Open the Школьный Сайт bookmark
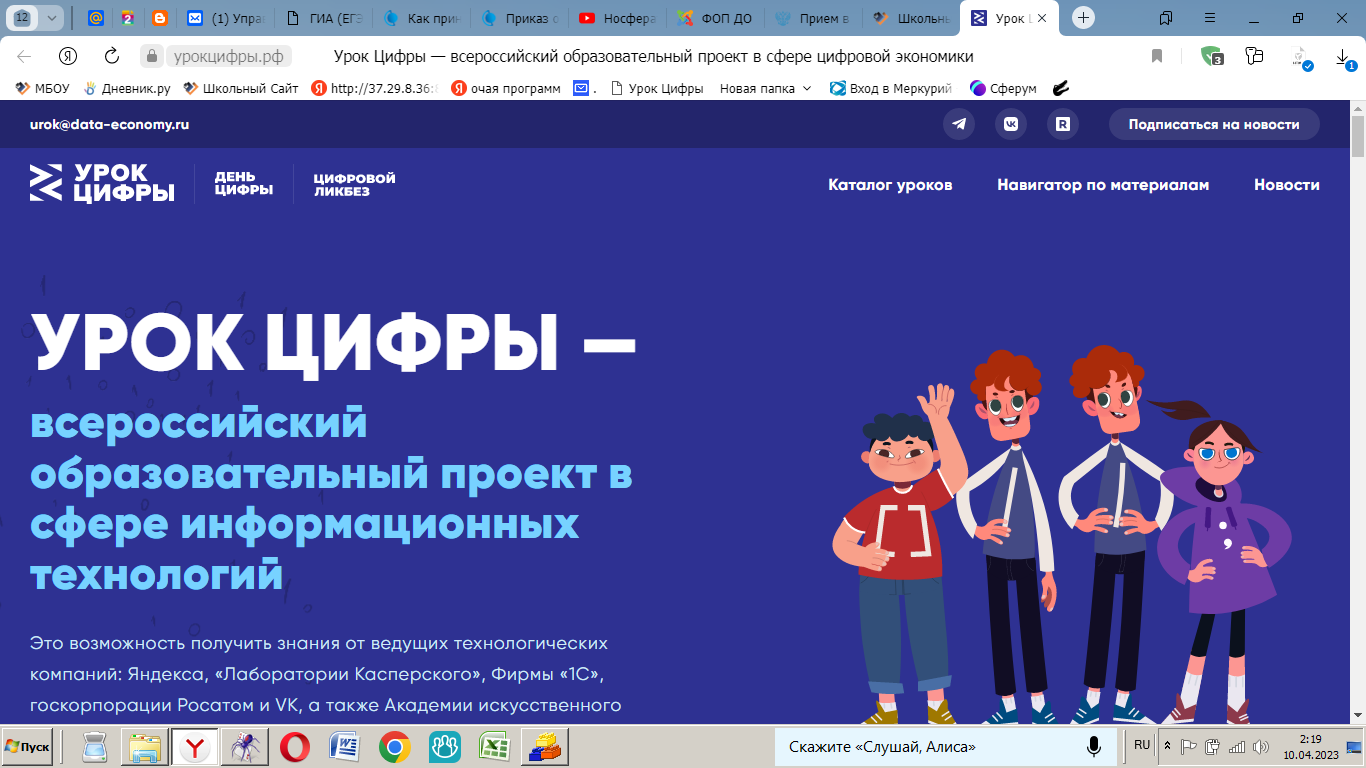This screenshot has height=768, width=1366. click(241, 88)
